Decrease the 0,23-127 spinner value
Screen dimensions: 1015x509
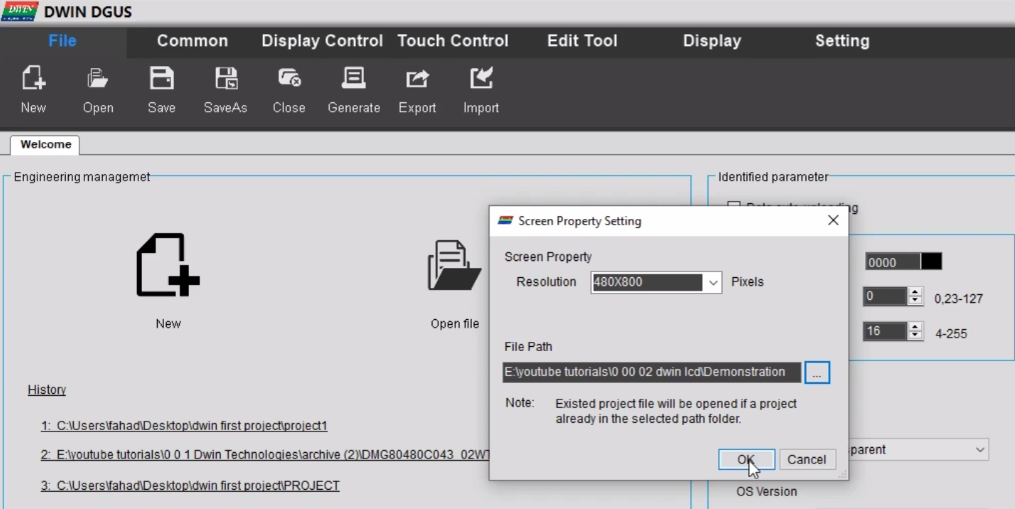click(x=915, y=301)
